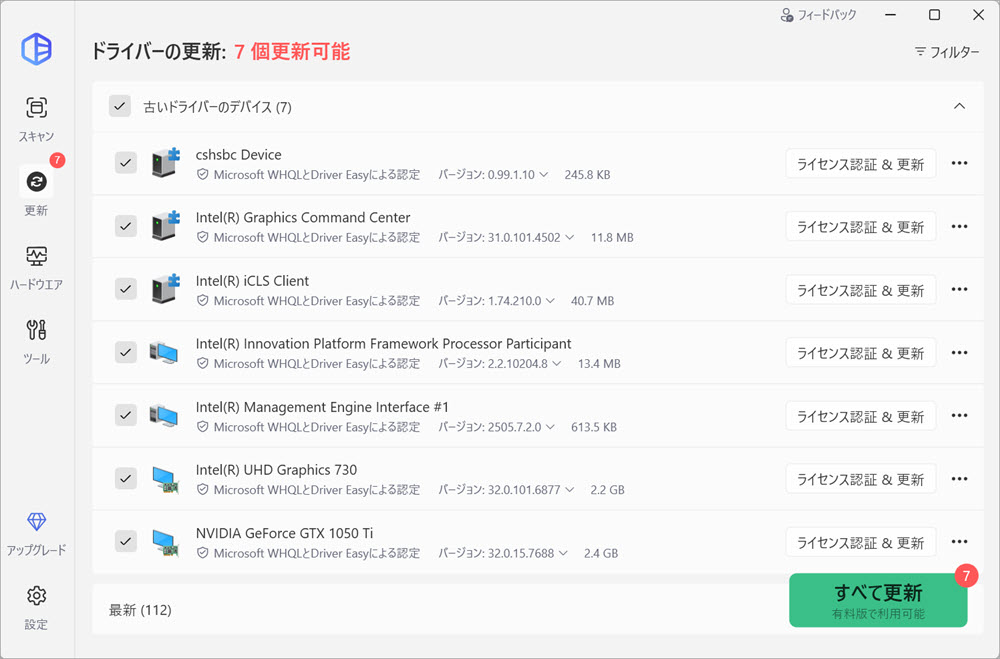Click the Management Engine Interface #1 device icon
The width and height of the screenshot is (1000, 659).
click(x=164, y=415)
